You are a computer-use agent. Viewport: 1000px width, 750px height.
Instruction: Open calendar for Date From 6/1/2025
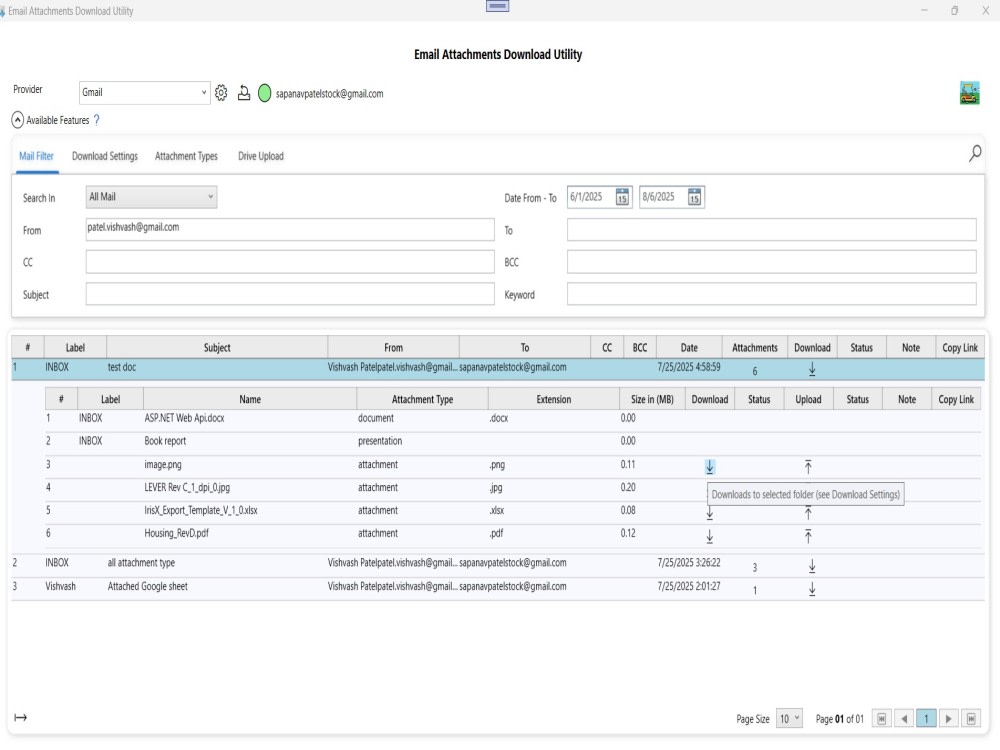point(622,197)
